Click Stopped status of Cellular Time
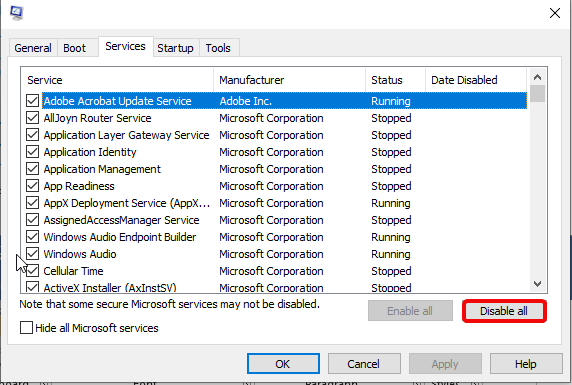Screen dimensions: 572x385 391,271
